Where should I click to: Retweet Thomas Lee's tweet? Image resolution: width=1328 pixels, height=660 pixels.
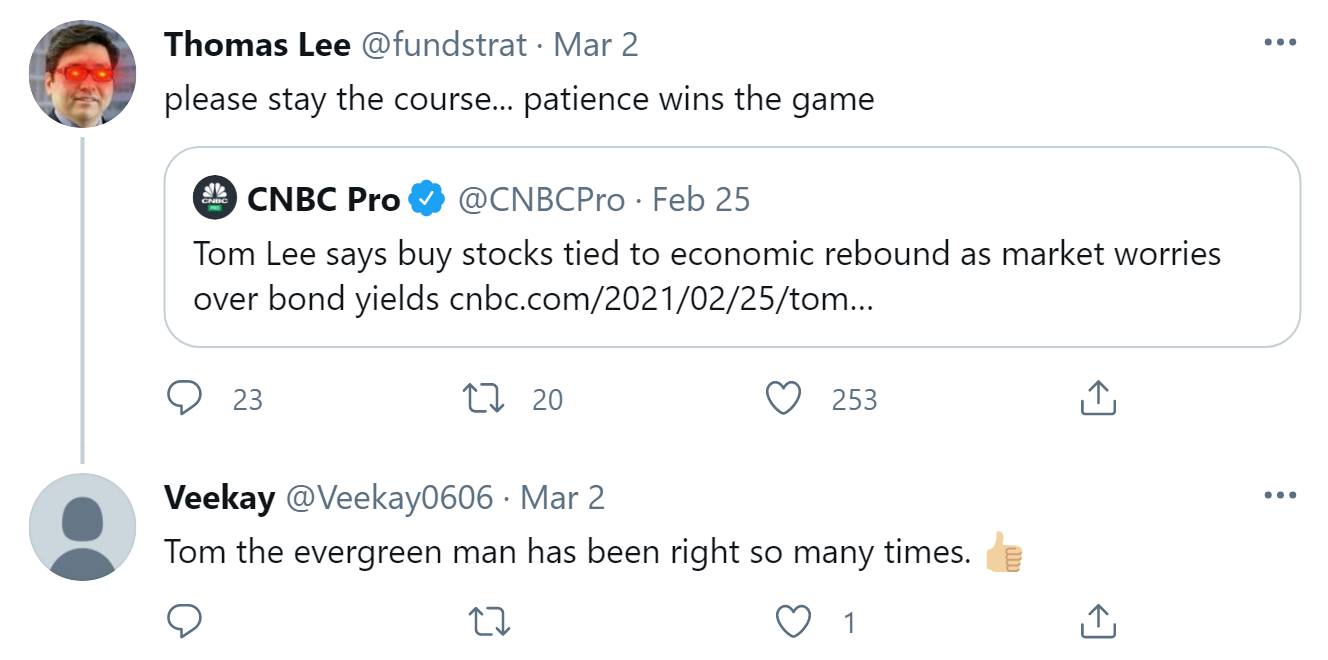point(485,399)
